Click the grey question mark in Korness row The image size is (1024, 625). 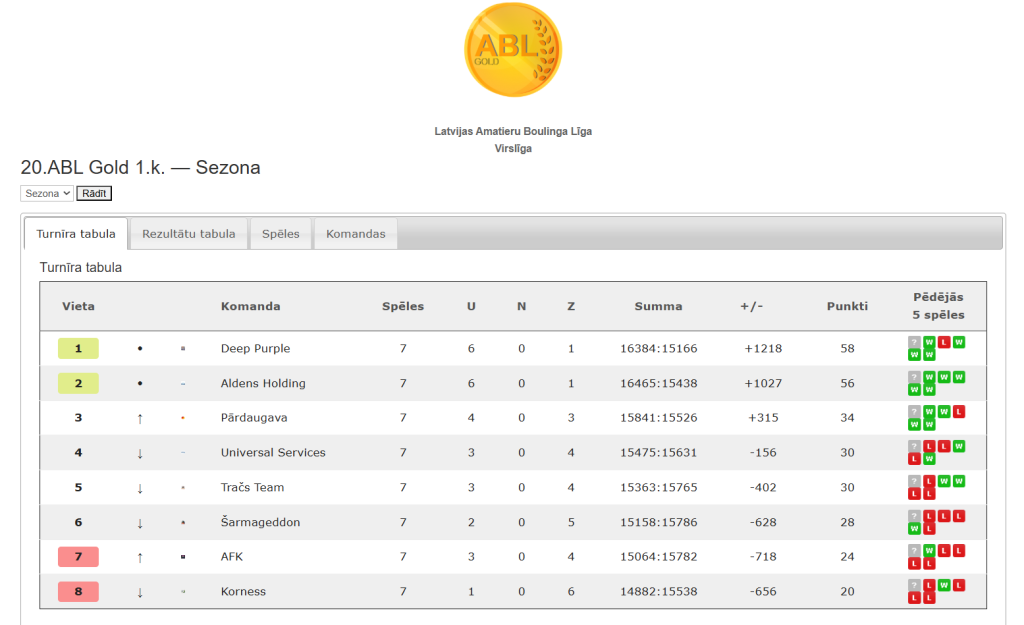coord(914,585)
